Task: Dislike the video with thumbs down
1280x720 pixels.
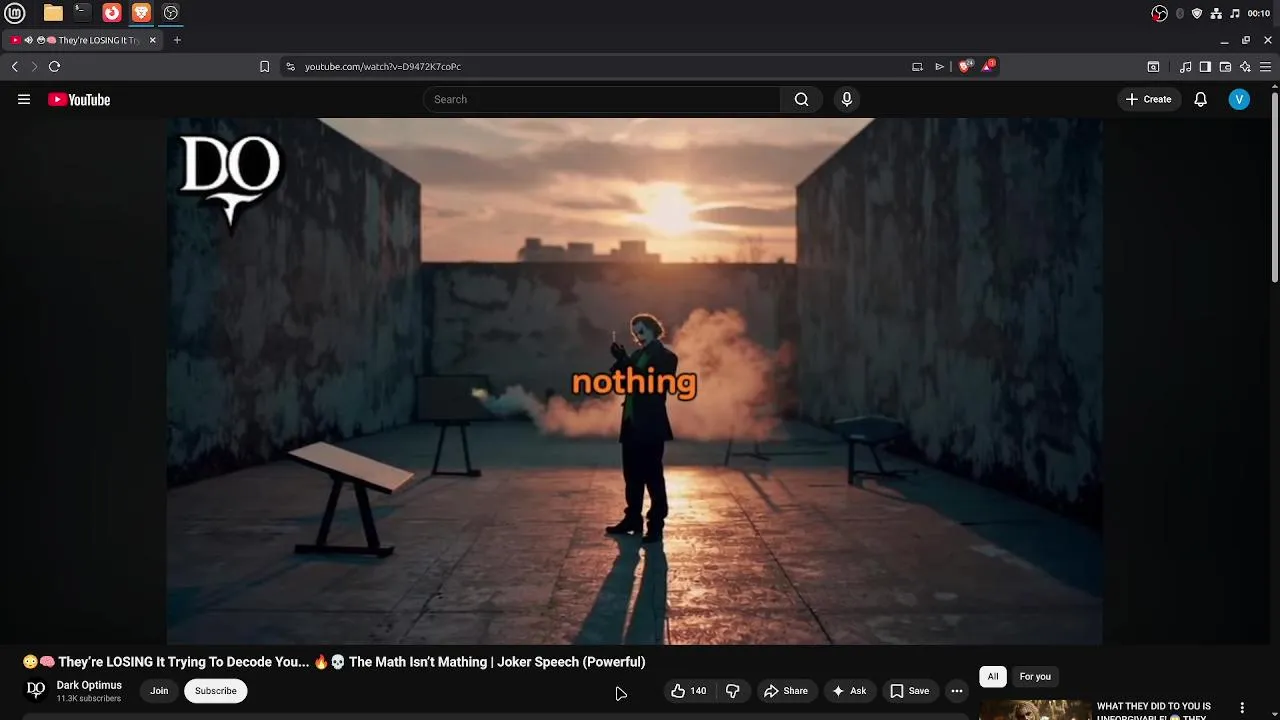Action: (x=733, y=691)
